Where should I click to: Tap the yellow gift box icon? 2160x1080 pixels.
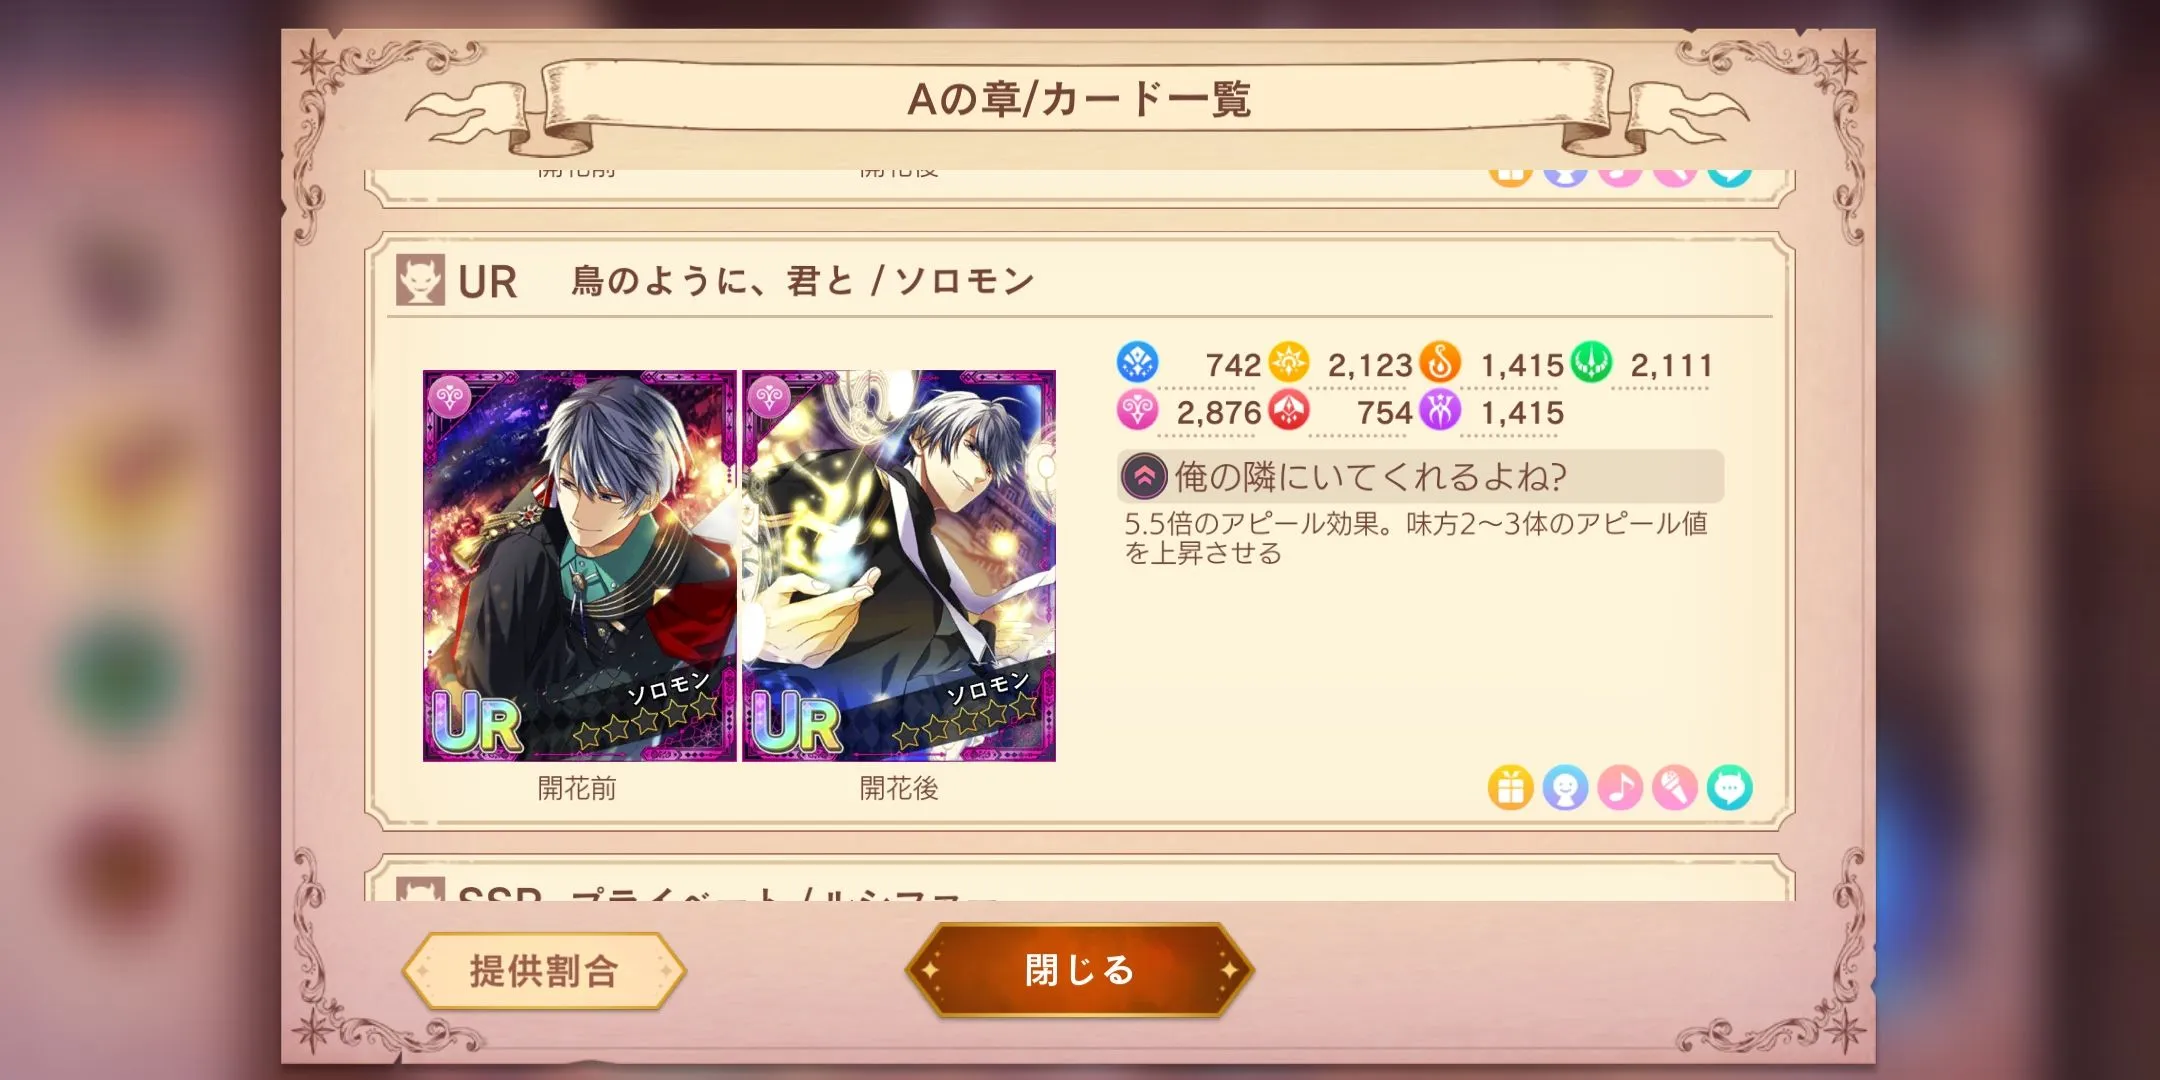tap(1510, 788)
